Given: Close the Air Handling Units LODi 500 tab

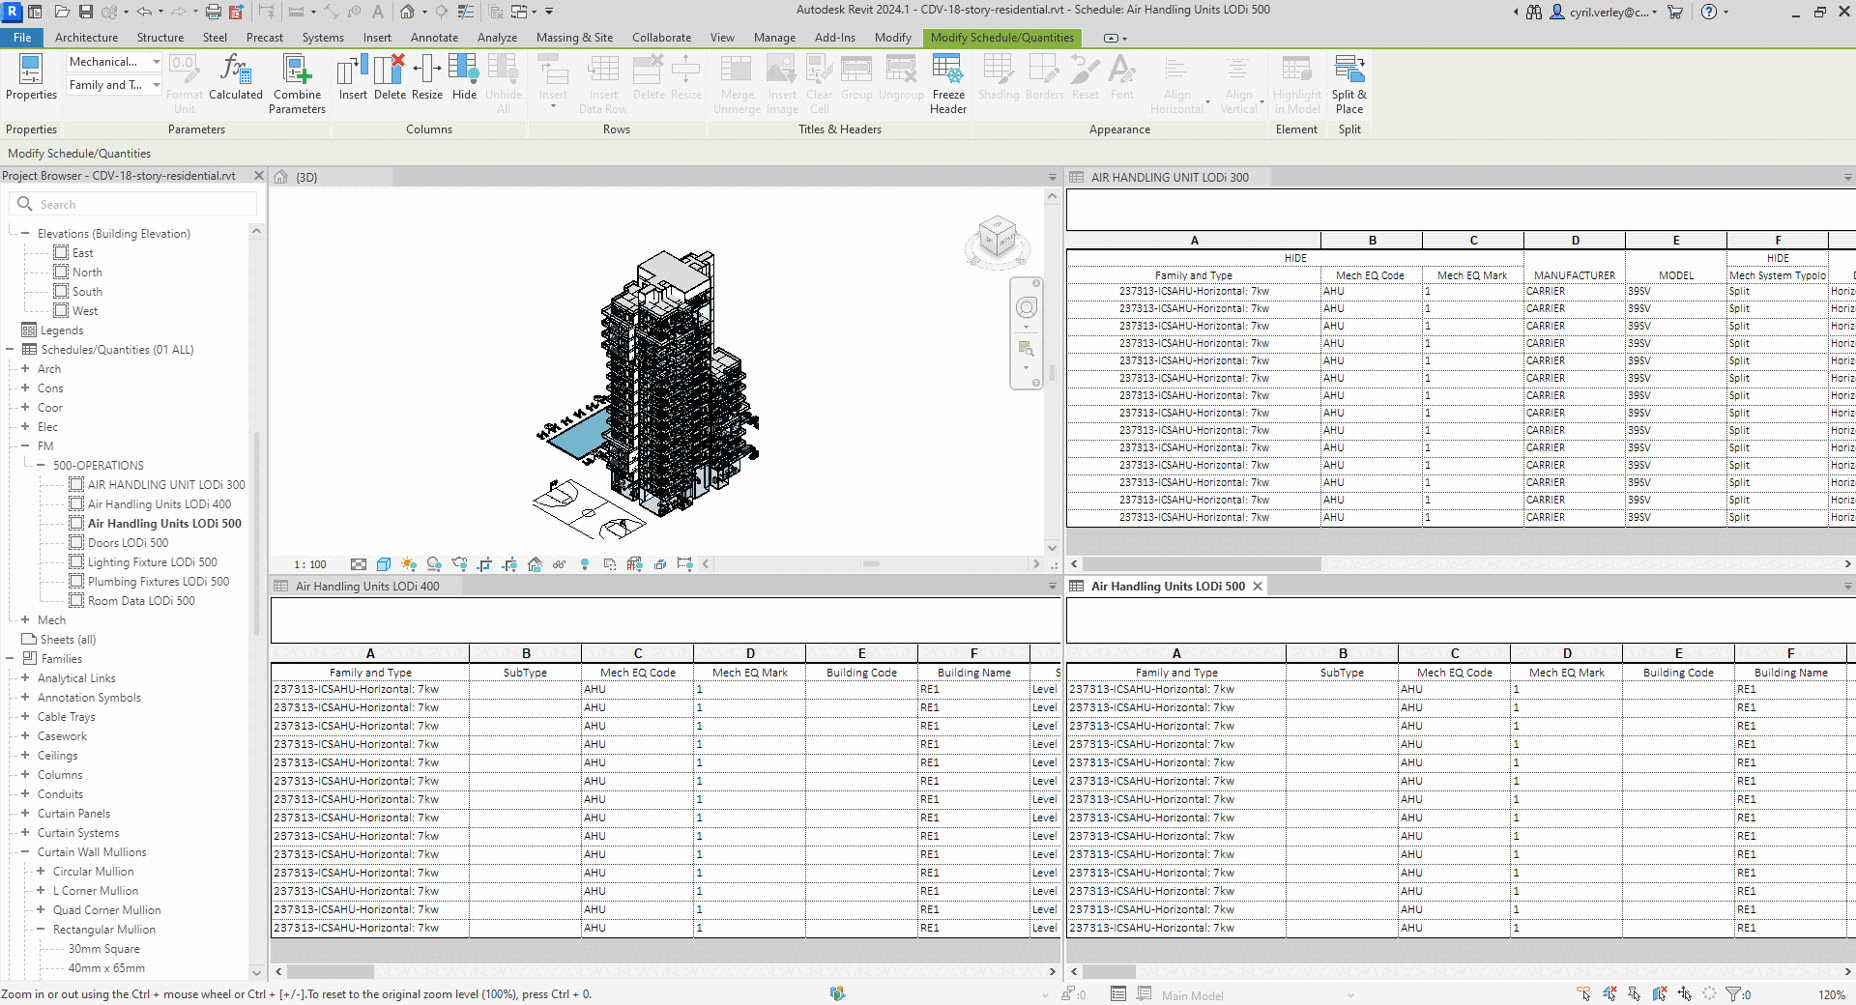Looking at the screenshot, I should click(1258, 586).
